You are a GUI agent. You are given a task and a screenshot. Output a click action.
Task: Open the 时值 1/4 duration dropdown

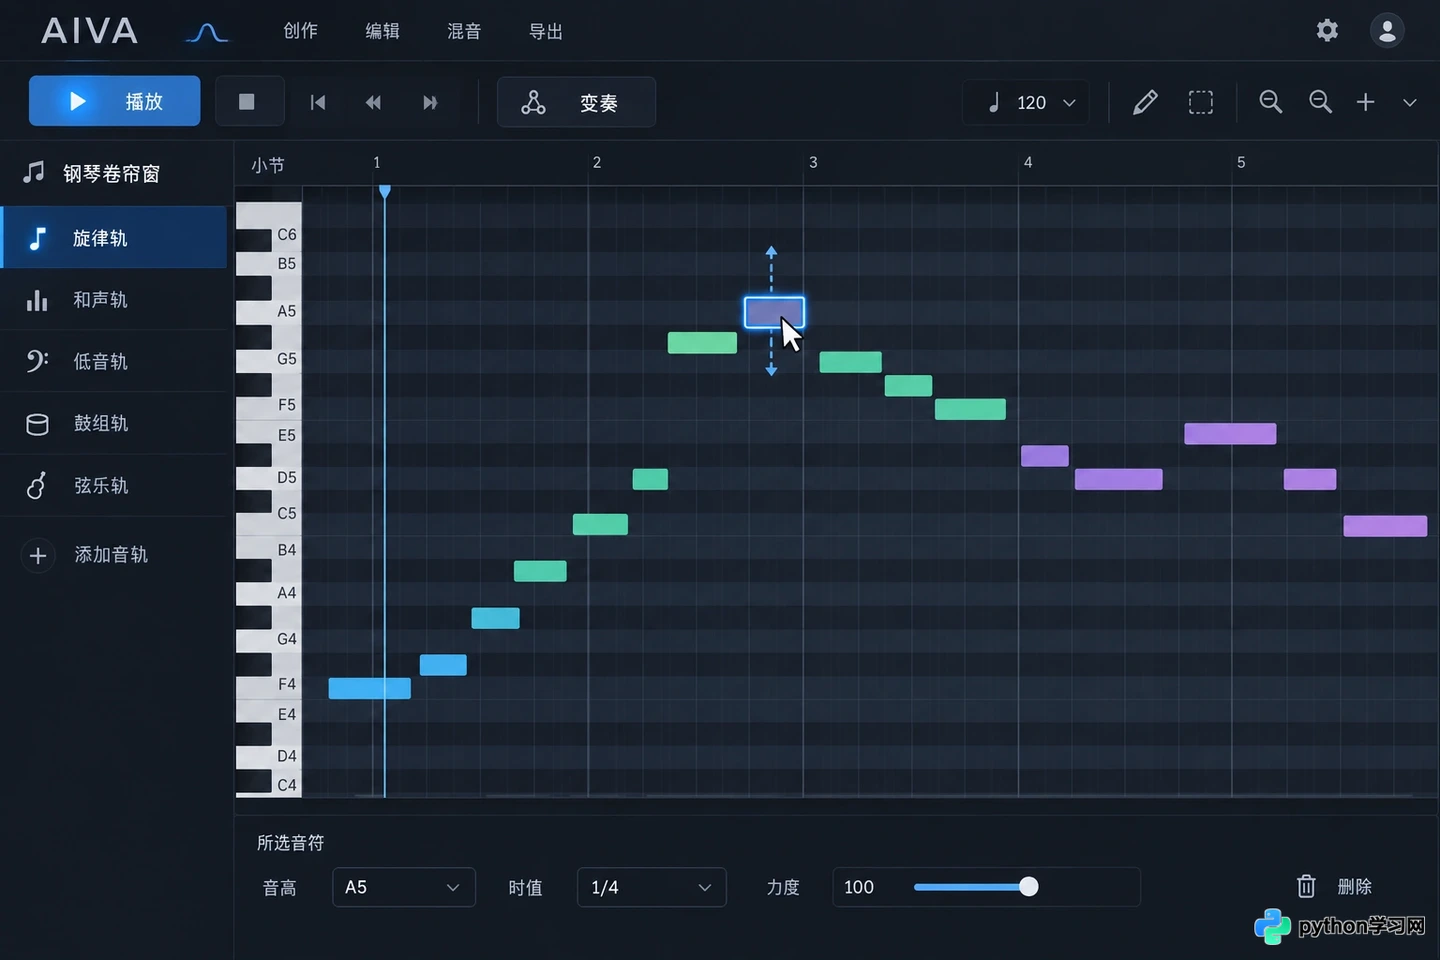(x=651, y=887)
